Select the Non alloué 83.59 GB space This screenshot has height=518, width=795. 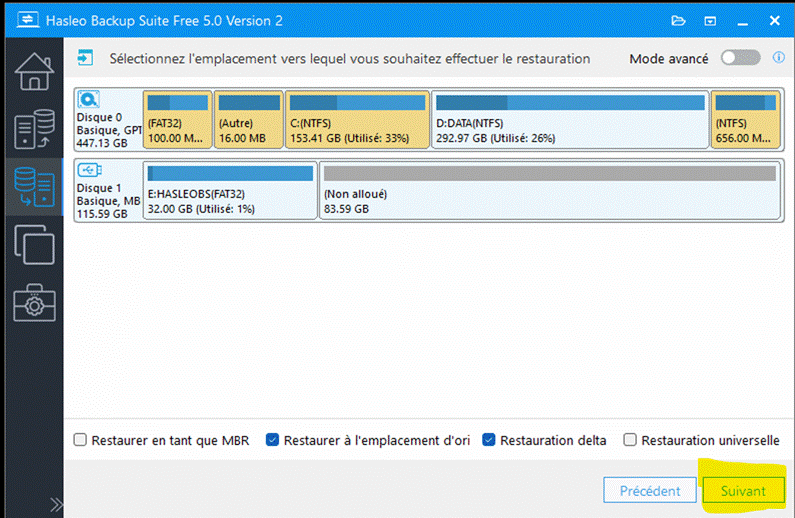[550, 190]
